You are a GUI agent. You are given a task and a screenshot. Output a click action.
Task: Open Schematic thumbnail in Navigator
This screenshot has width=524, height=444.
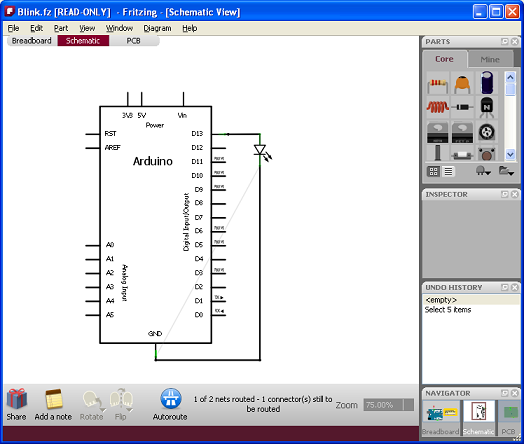click(479, 418)
